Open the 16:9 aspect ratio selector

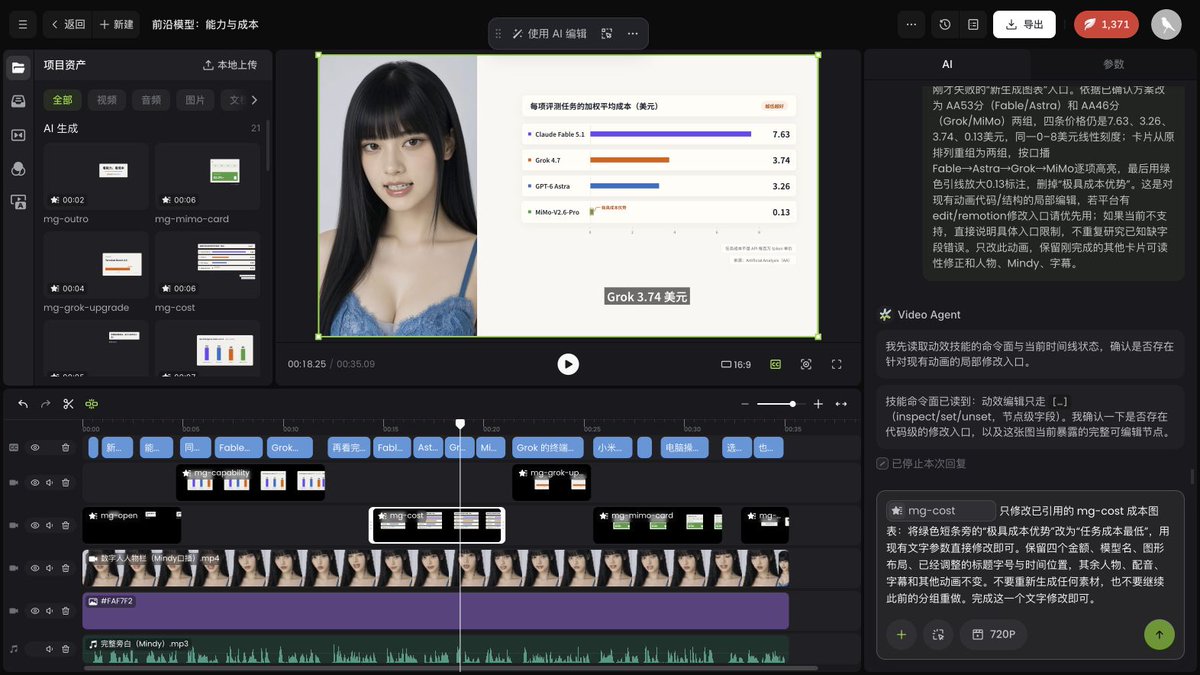click(735, 365)
